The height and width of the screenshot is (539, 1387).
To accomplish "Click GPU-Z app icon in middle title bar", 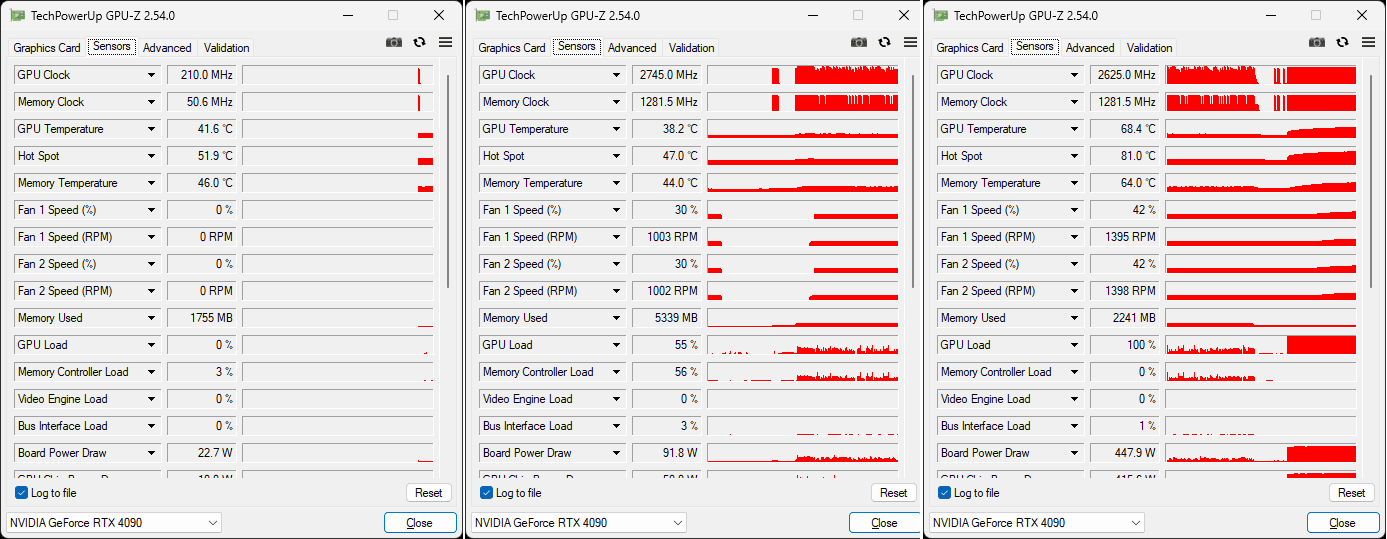I will click(x=483, y=15).
